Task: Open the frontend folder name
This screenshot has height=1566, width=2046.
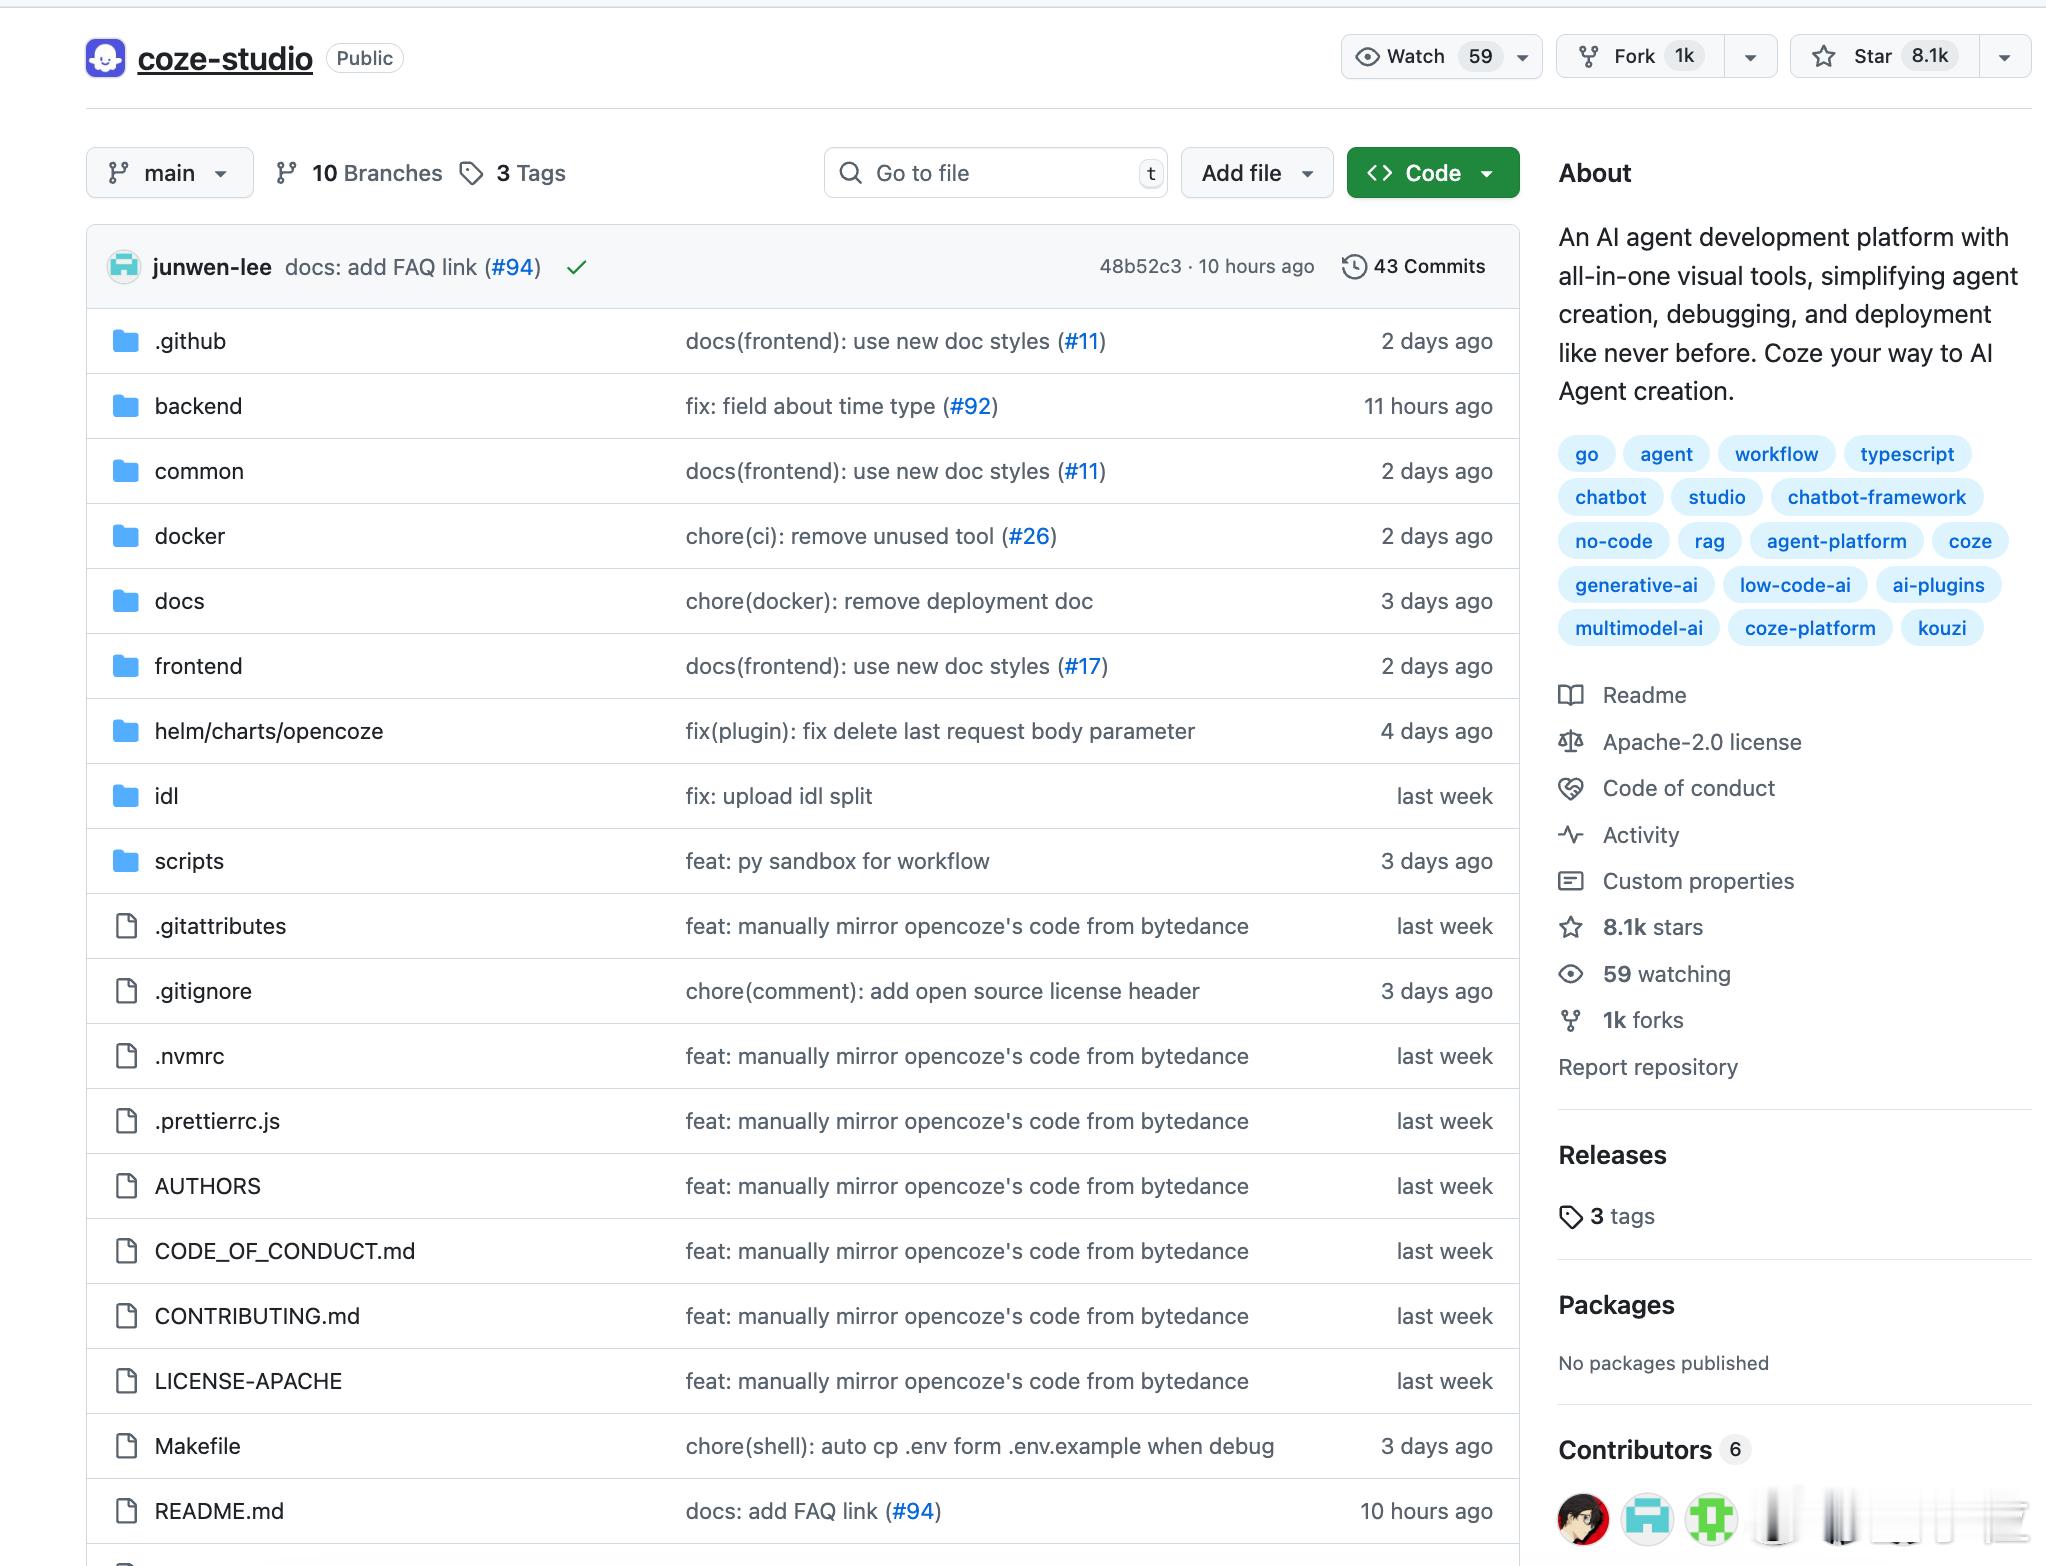Action: point(198,666)
